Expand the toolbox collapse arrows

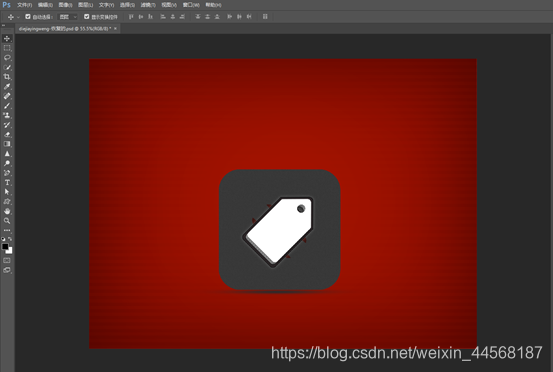coord(3,25)
